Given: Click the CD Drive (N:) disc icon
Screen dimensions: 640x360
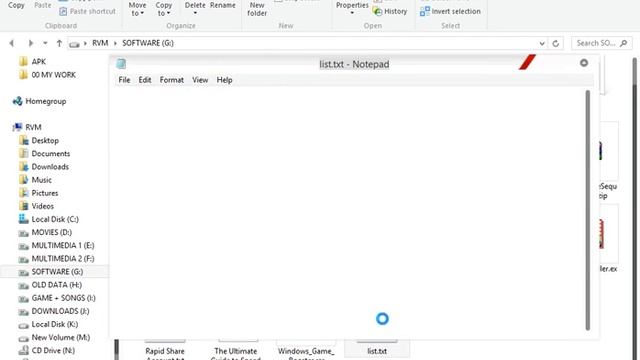Looking at the screenshot, I should coord(24,351).
